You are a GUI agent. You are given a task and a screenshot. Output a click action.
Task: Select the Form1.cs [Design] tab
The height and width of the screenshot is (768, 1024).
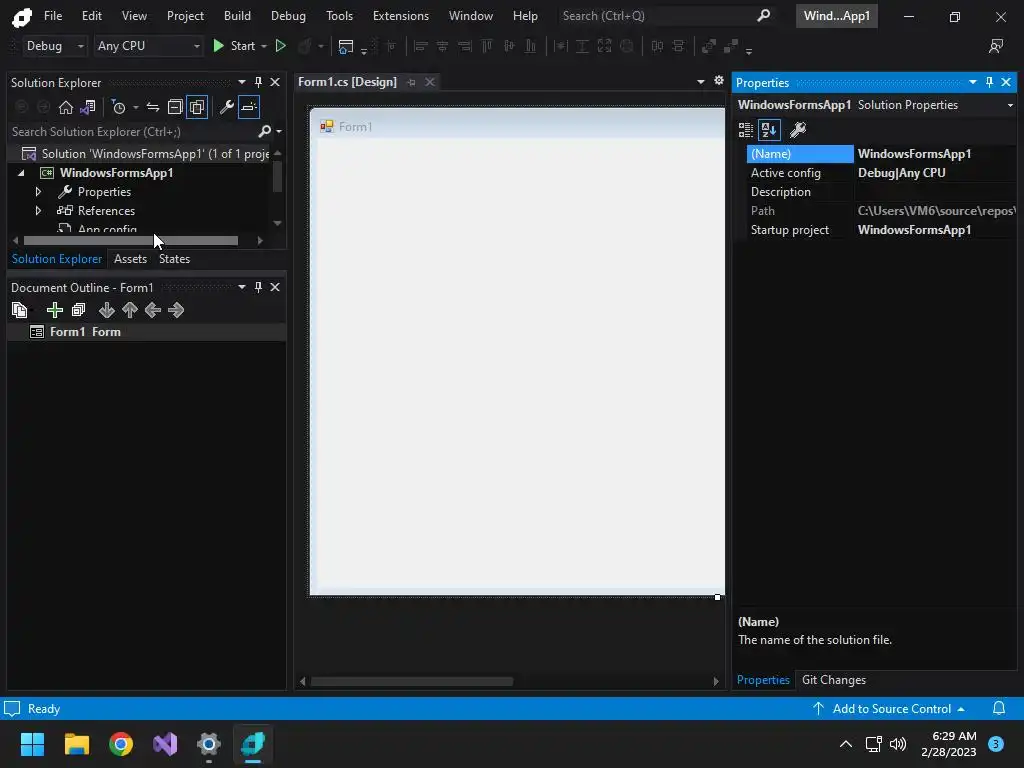[347, 82]
